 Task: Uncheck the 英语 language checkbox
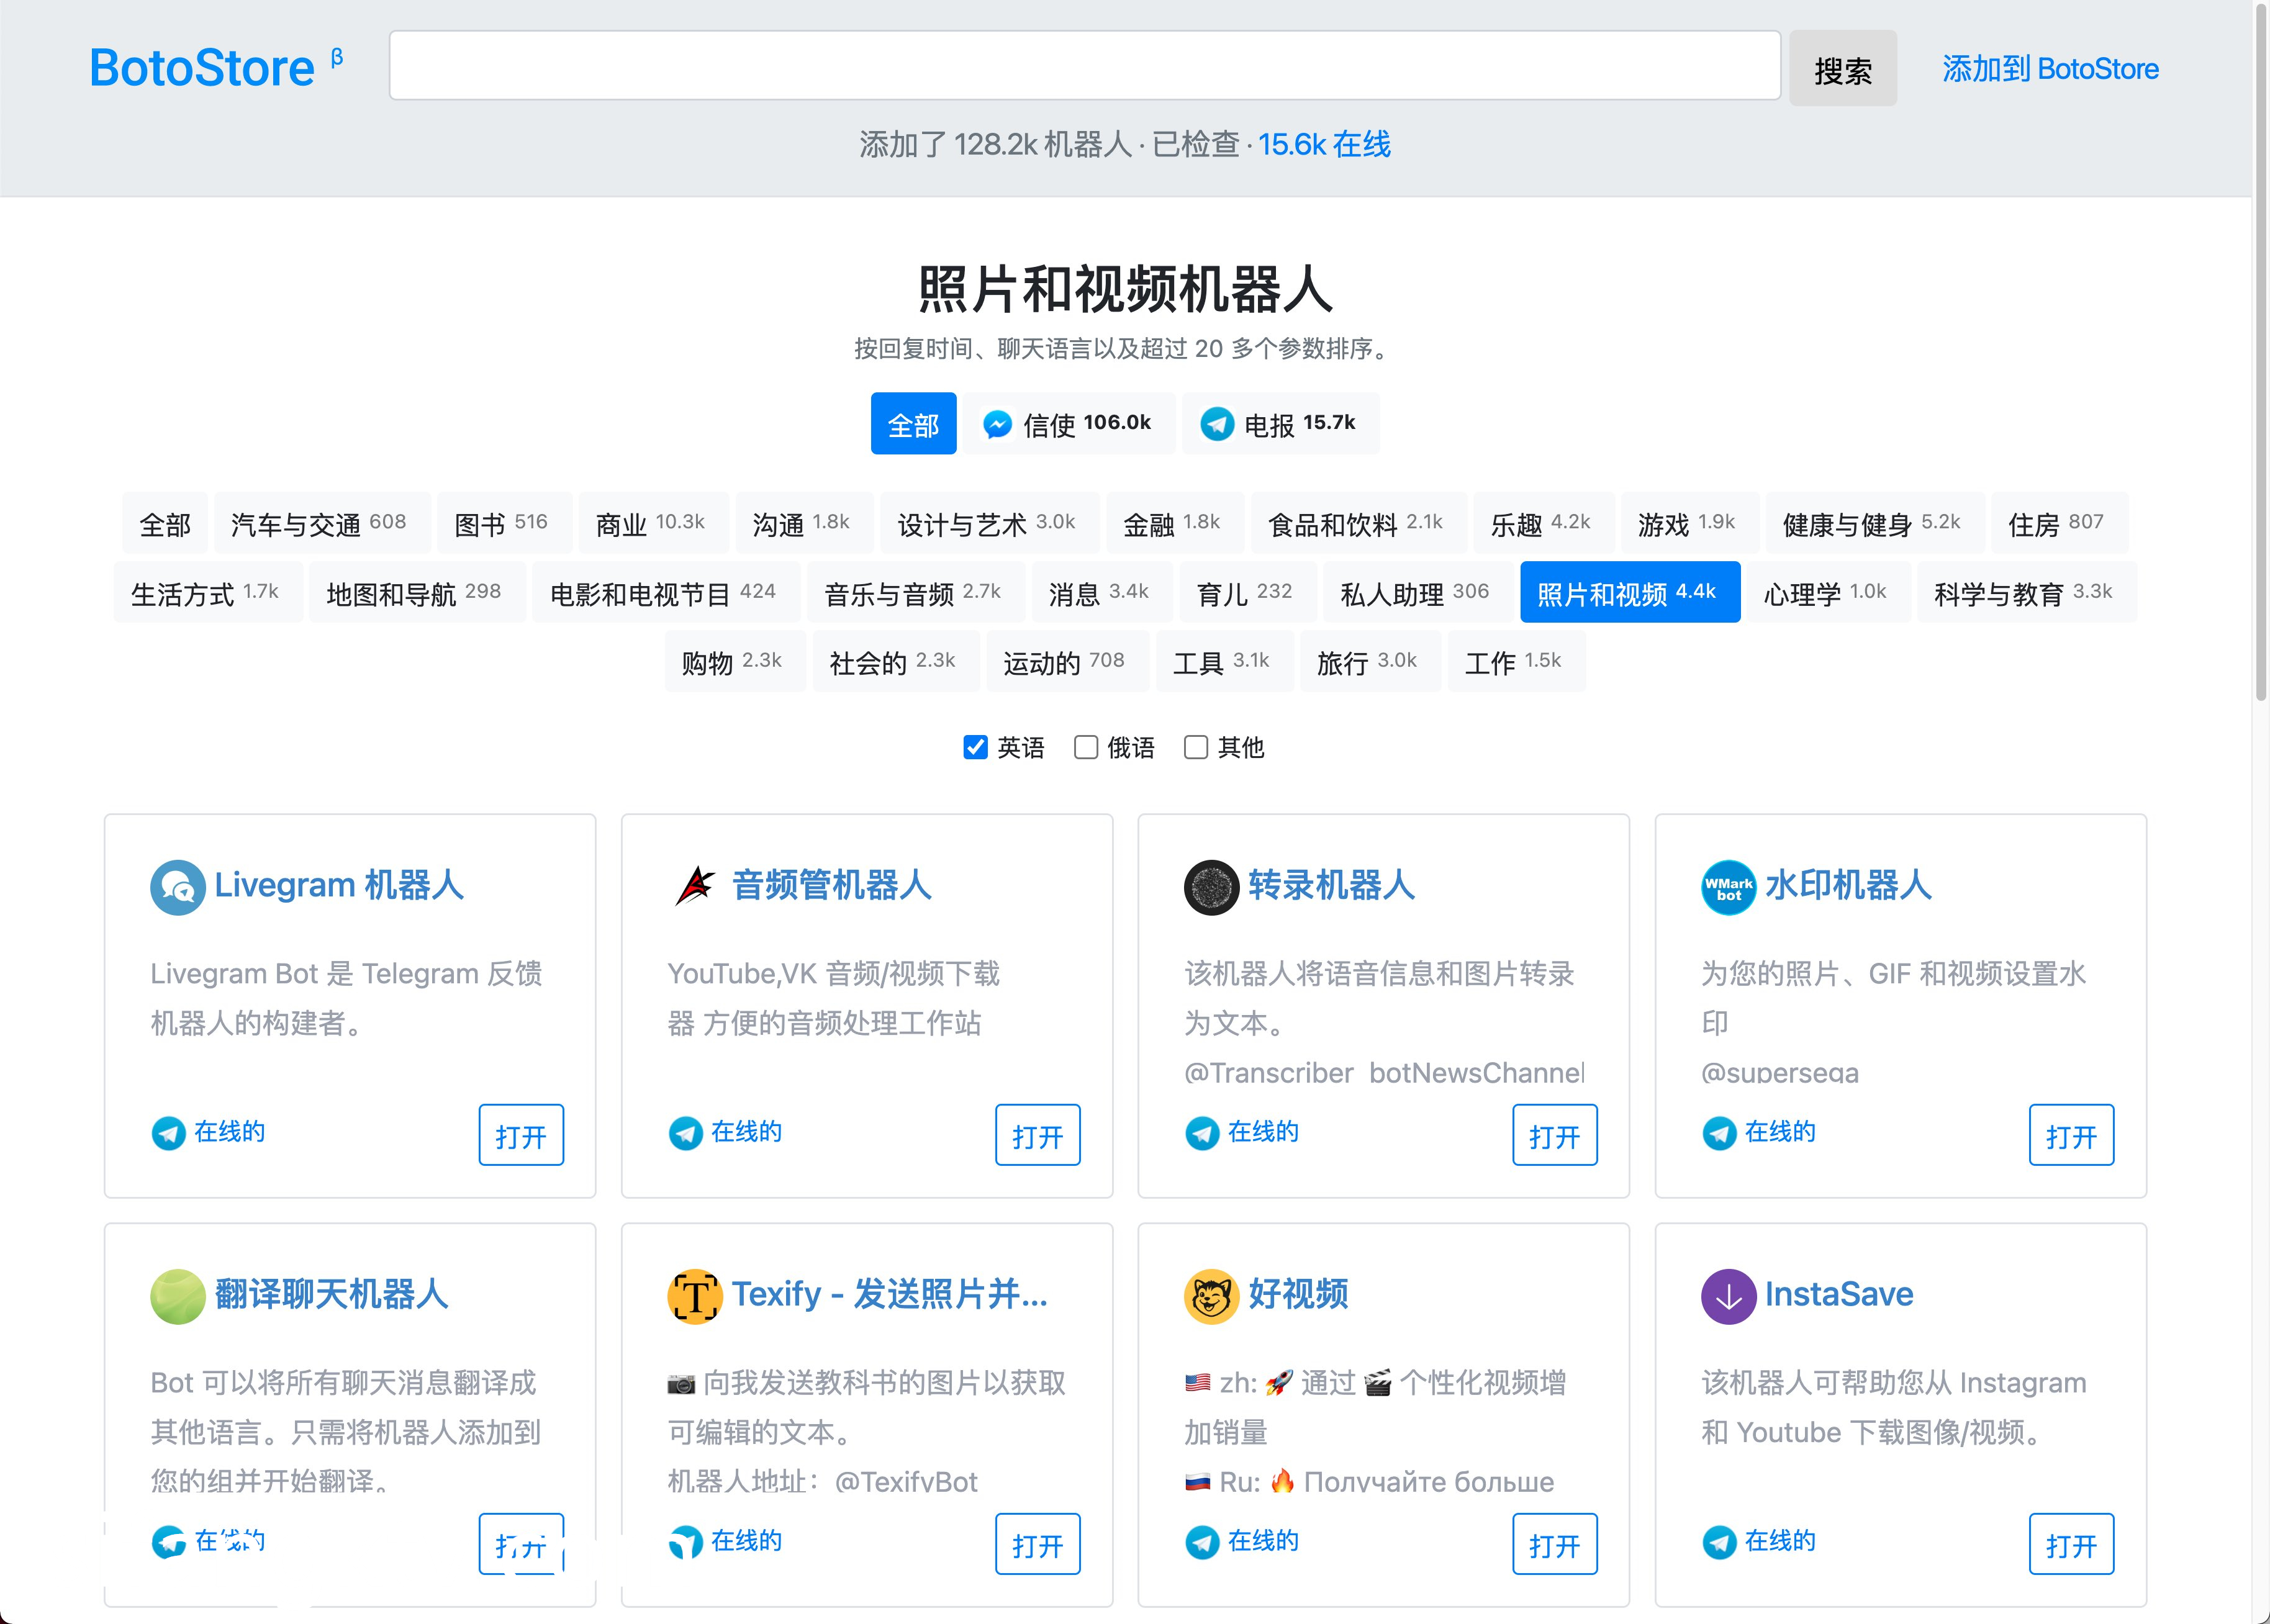click(x=975, y=747)
